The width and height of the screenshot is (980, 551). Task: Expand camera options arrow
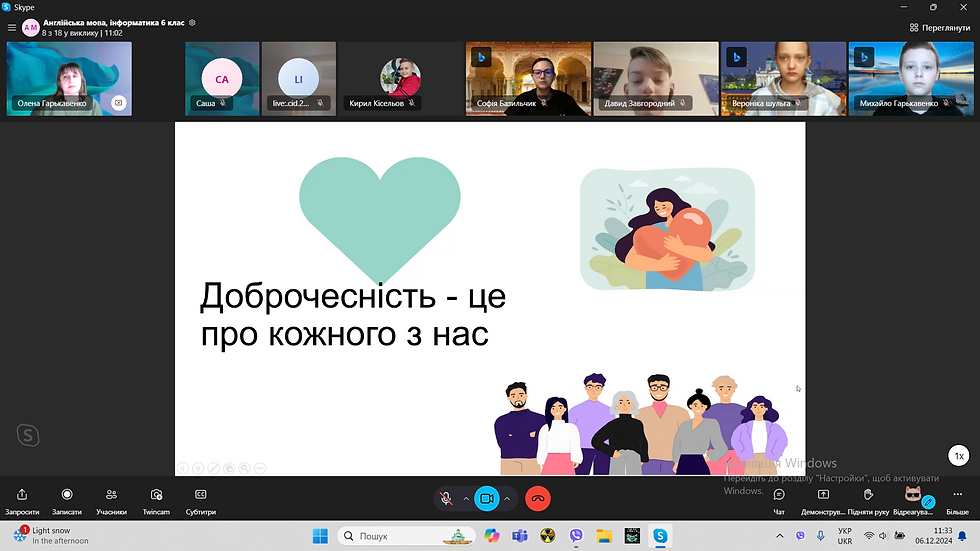pos(507,499)
